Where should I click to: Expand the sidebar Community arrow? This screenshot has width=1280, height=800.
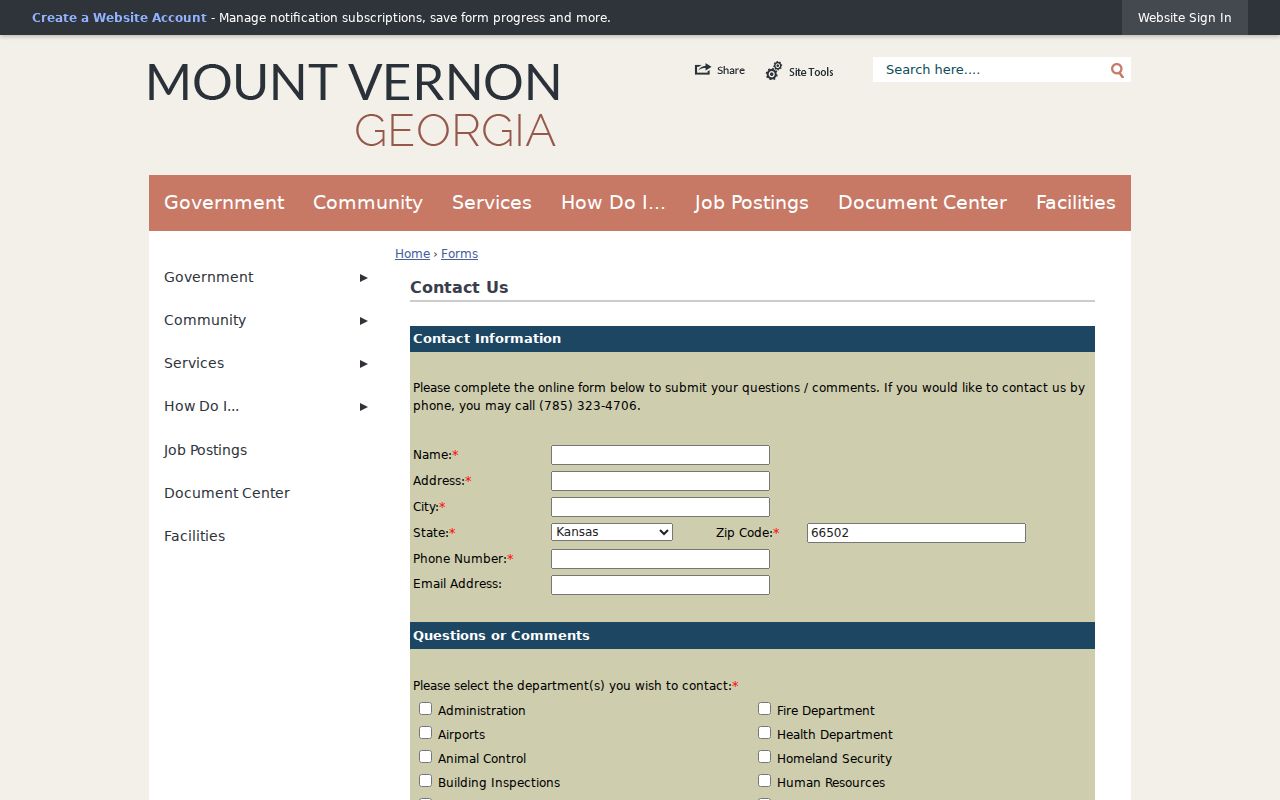coord(364,321)
